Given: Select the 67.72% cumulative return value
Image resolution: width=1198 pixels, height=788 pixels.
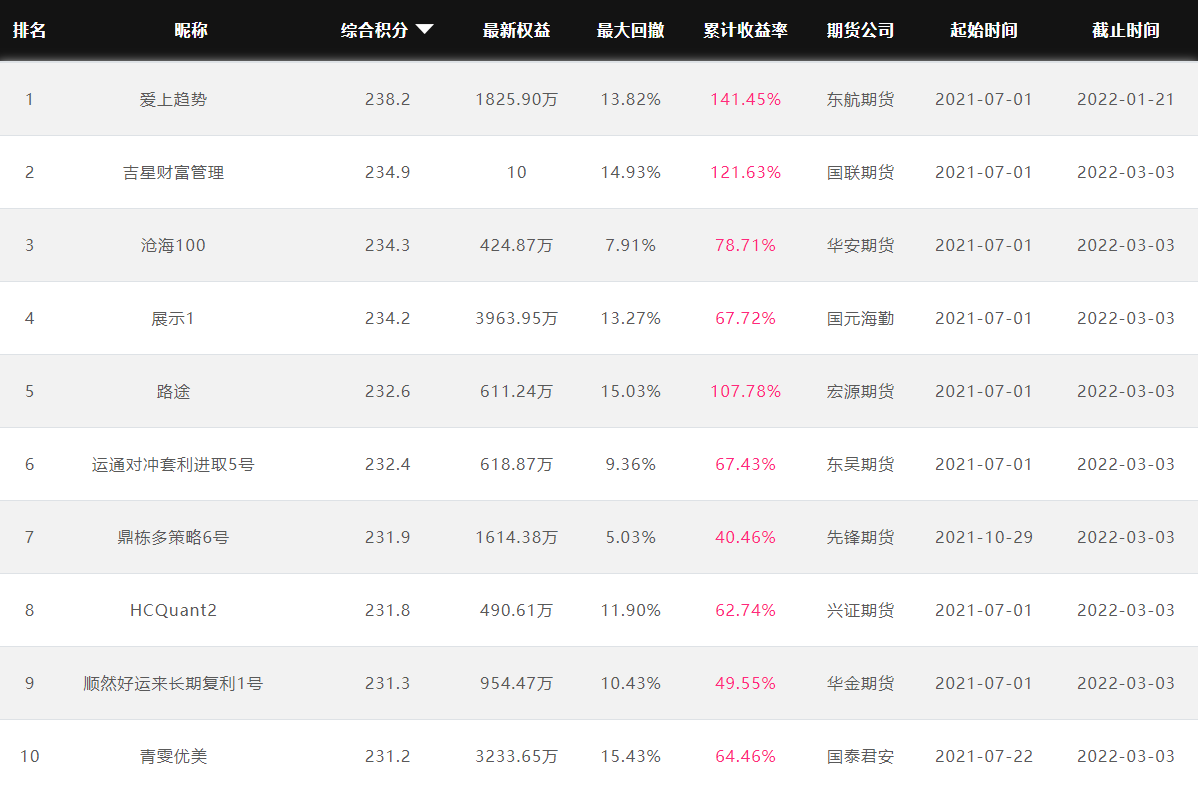Looking at the screenshot, I should [746, 319].
